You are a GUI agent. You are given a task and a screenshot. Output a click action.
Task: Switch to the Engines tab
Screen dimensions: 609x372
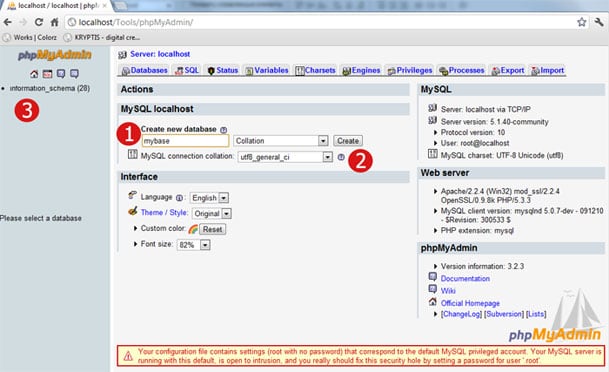361,70
